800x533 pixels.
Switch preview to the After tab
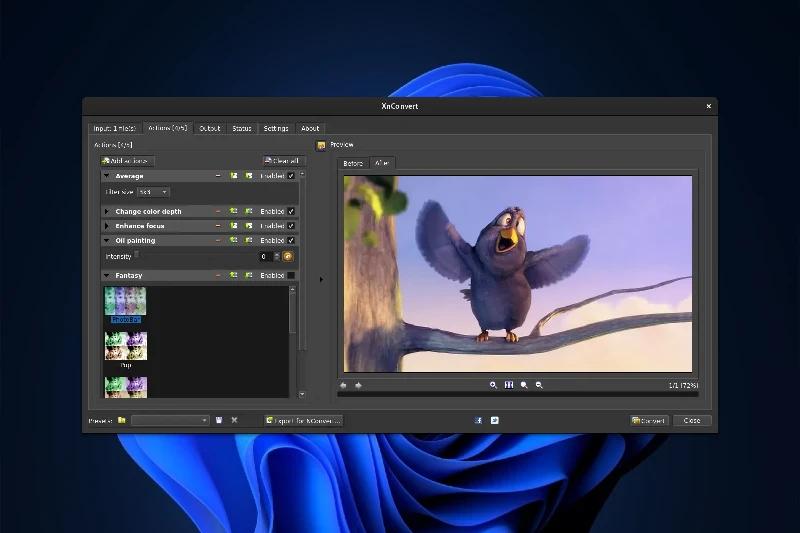[x=382, y=163]
